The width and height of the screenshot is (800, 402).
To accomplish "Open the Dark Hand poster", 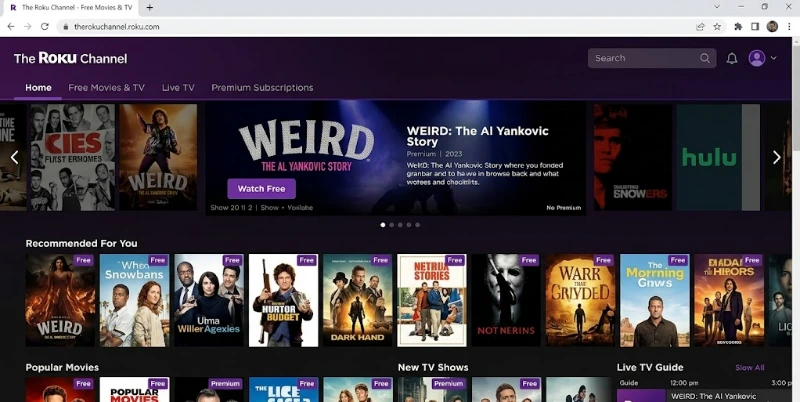I will click(x=358, y=300).
